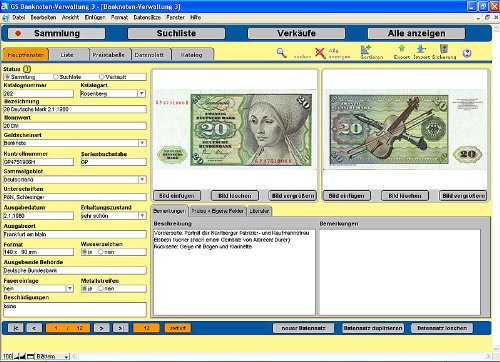Click the orange button right of count 12
The image size is (500, 362).
pos(178,328)
